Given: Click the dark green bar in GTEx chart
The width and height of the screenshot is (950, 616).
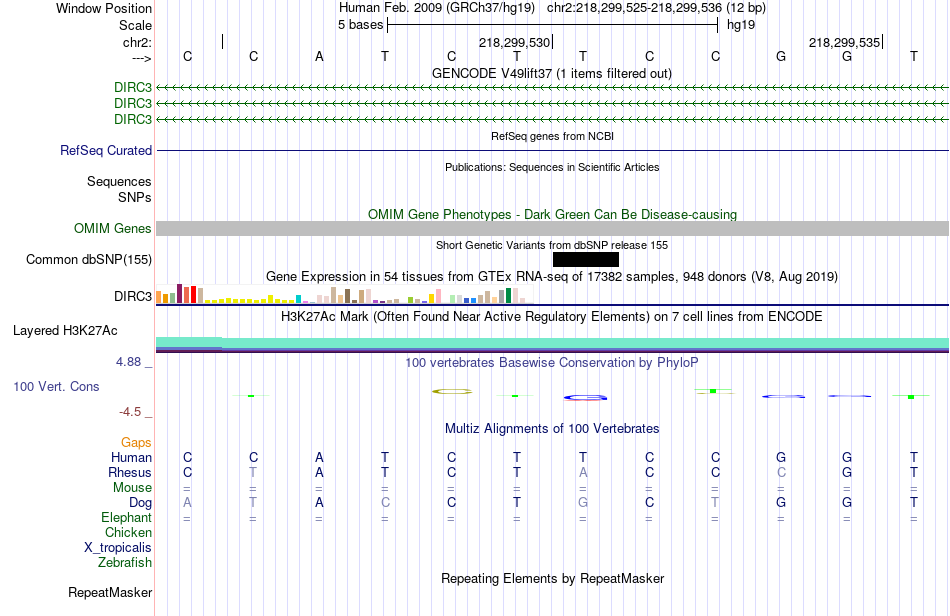Looking at the screenshot, I should click(x=508, y=296).
